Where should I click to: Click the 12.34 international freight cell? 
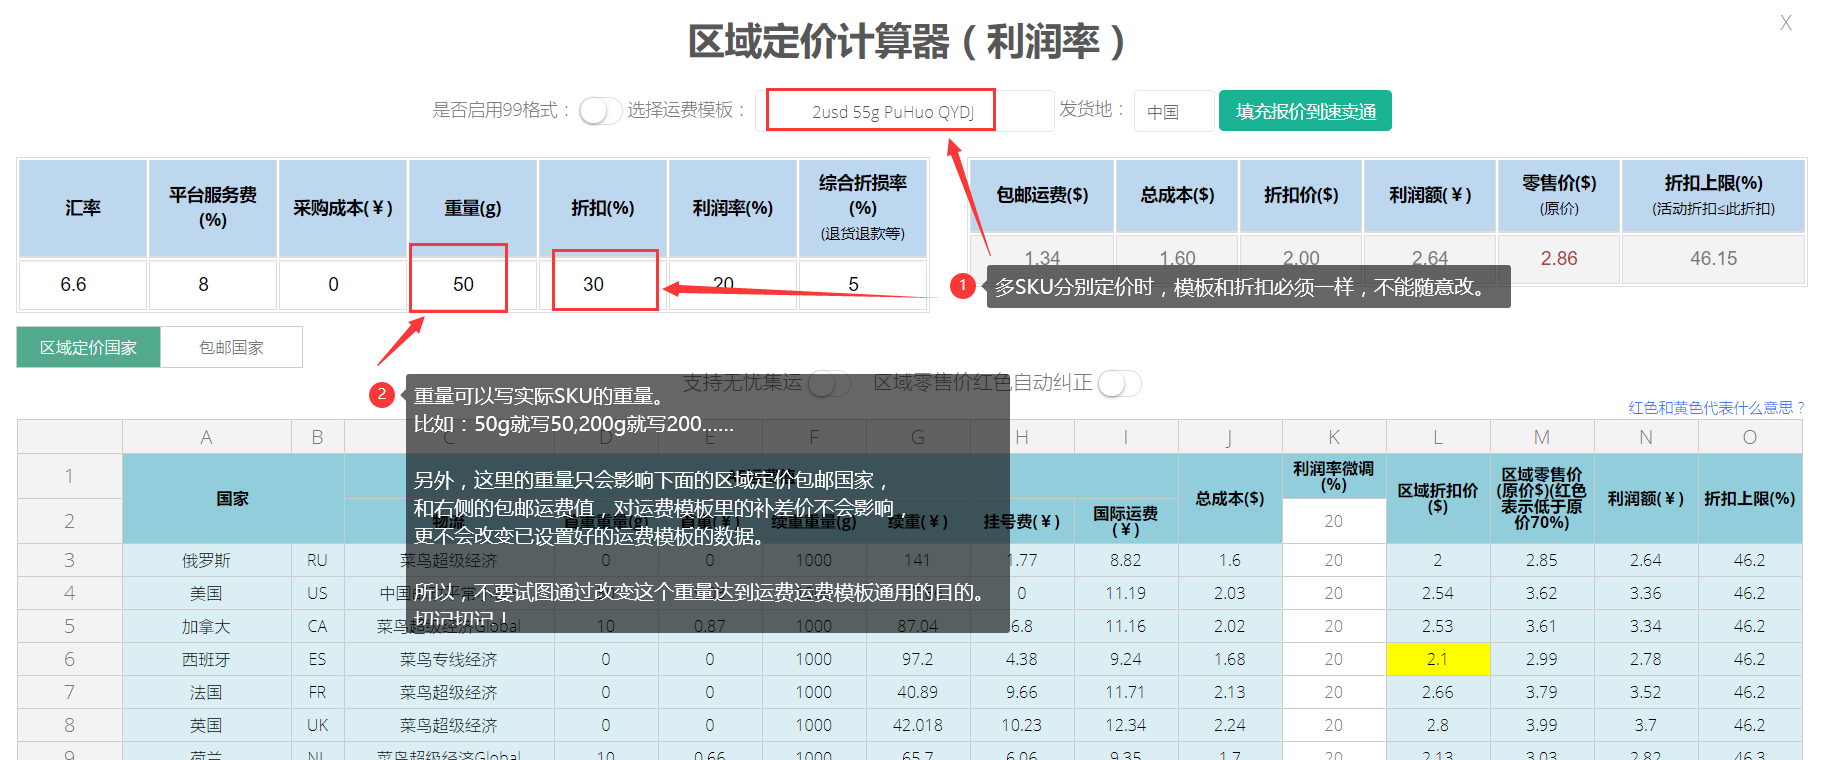click(1126, 725)
